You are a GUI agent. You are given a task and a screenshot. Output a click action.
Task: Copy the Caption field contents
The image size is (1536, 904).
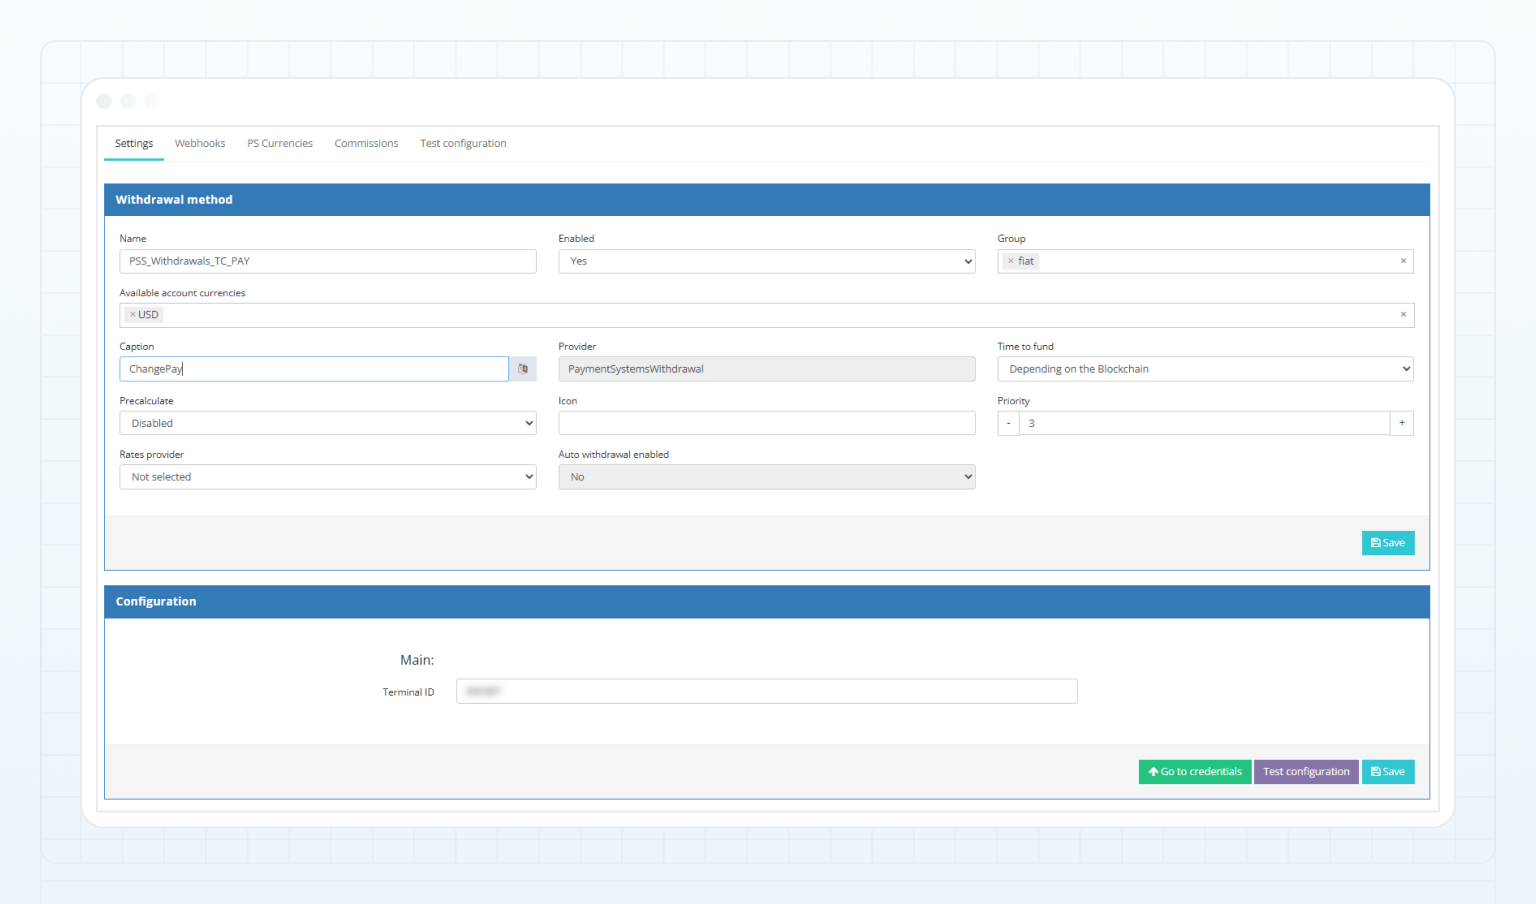[x=522, y=368]
